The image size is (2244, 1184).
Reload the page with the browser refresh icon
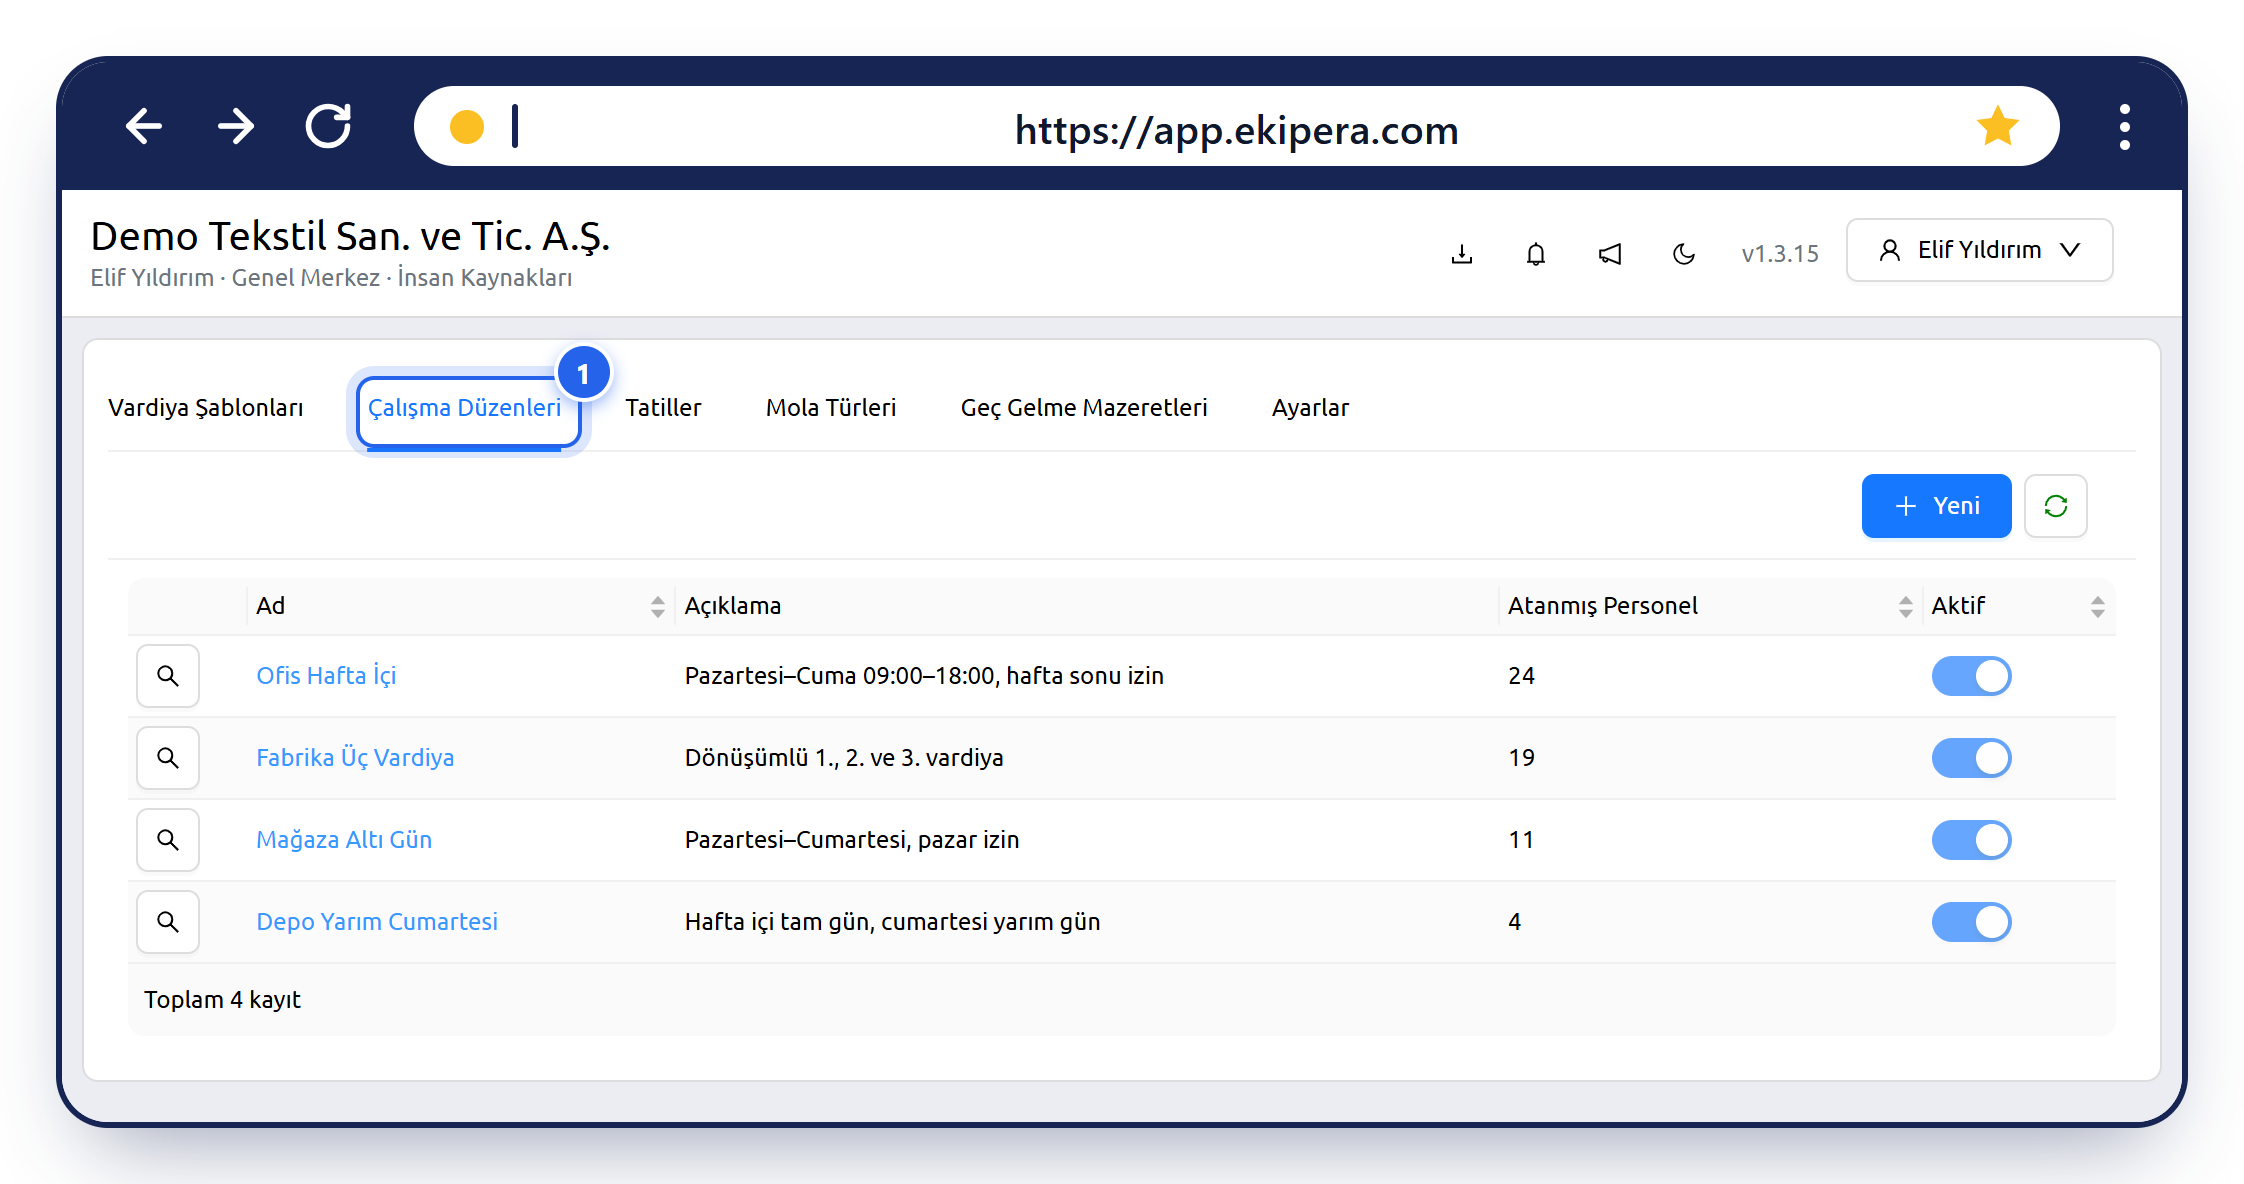[x=328, y=126]
